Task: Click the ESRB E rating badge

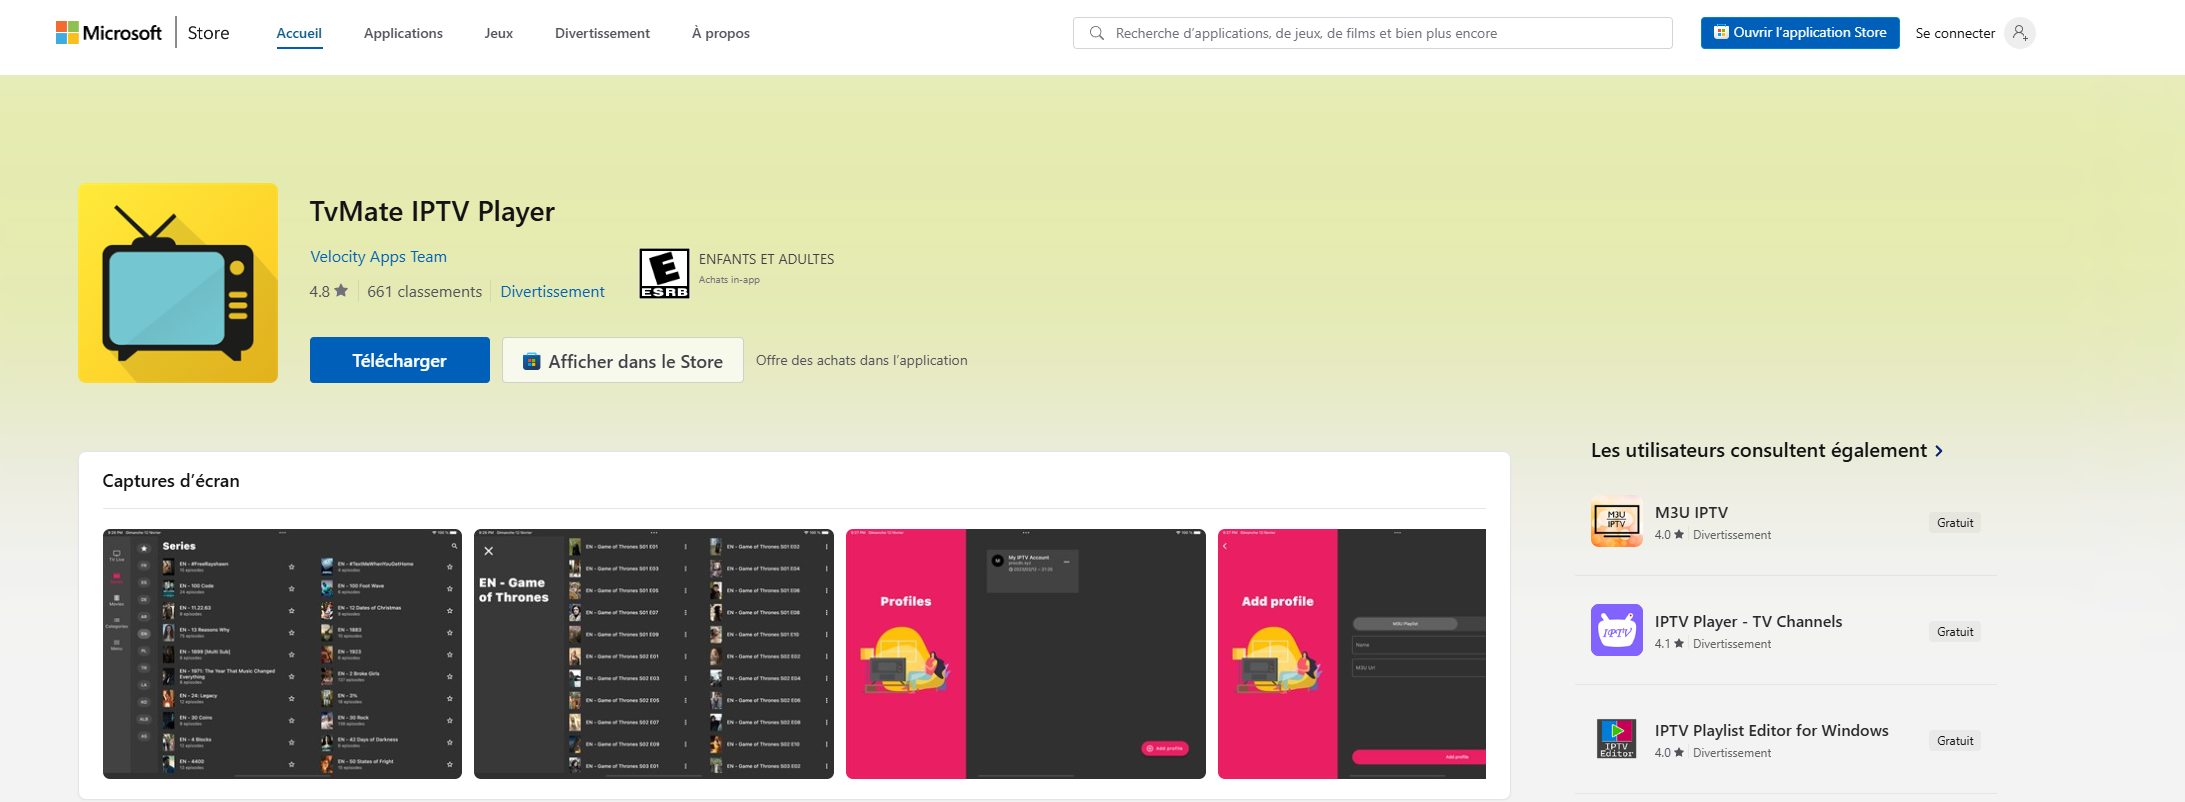Action: (664, 273)
